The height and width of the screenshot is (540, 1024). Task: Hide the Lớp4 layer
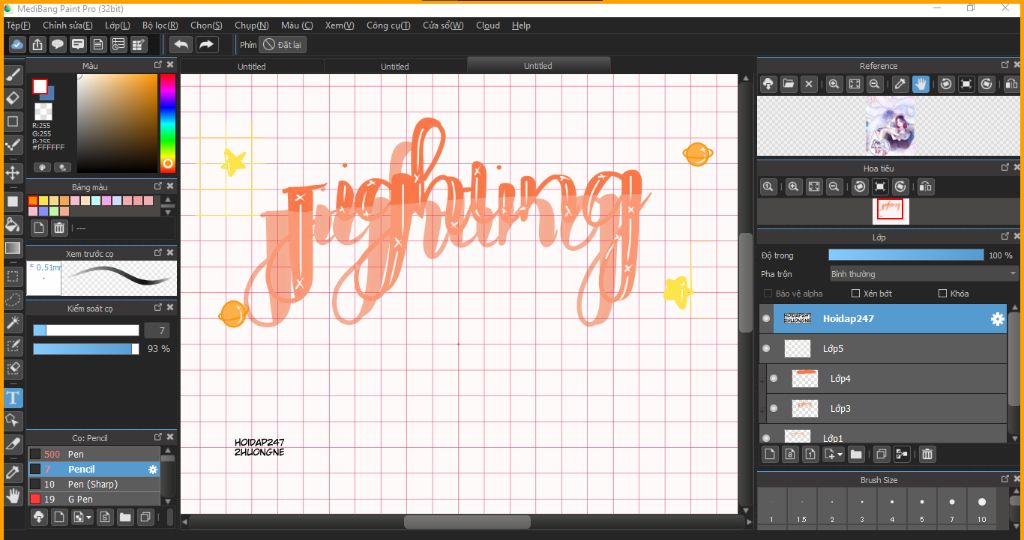click(774, 379)
